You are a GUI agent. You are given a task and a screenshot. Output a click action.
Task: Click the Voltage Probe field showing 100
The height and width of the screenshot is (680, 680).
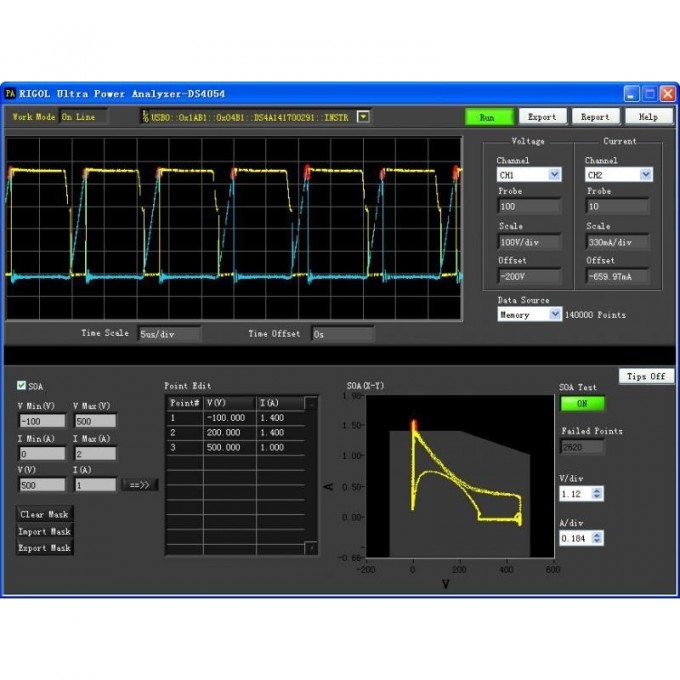[529, 206]
